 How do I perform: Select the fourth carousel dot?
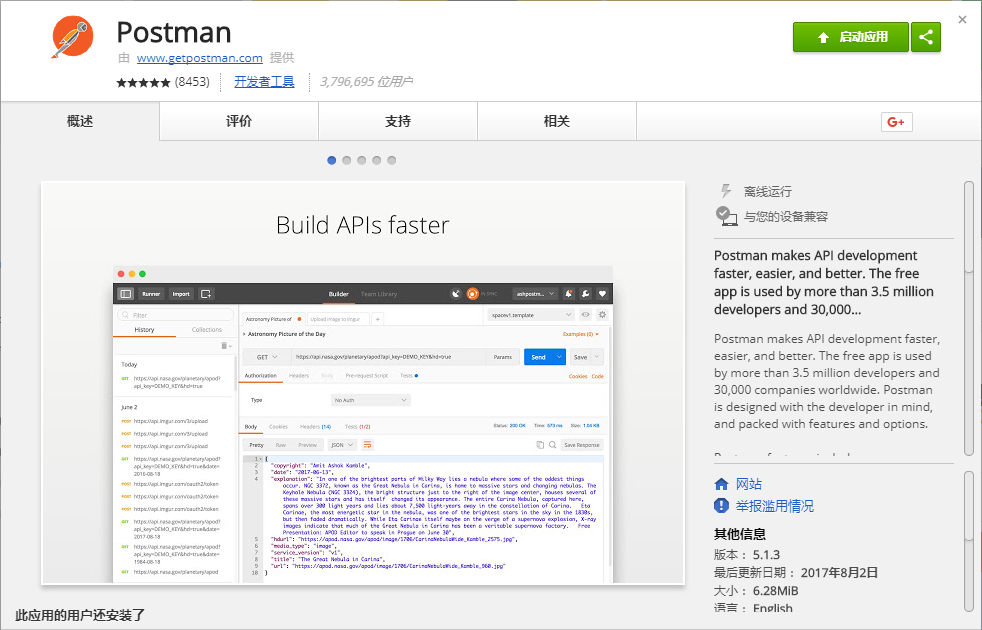pyautogui.click(x=377, y=160)
